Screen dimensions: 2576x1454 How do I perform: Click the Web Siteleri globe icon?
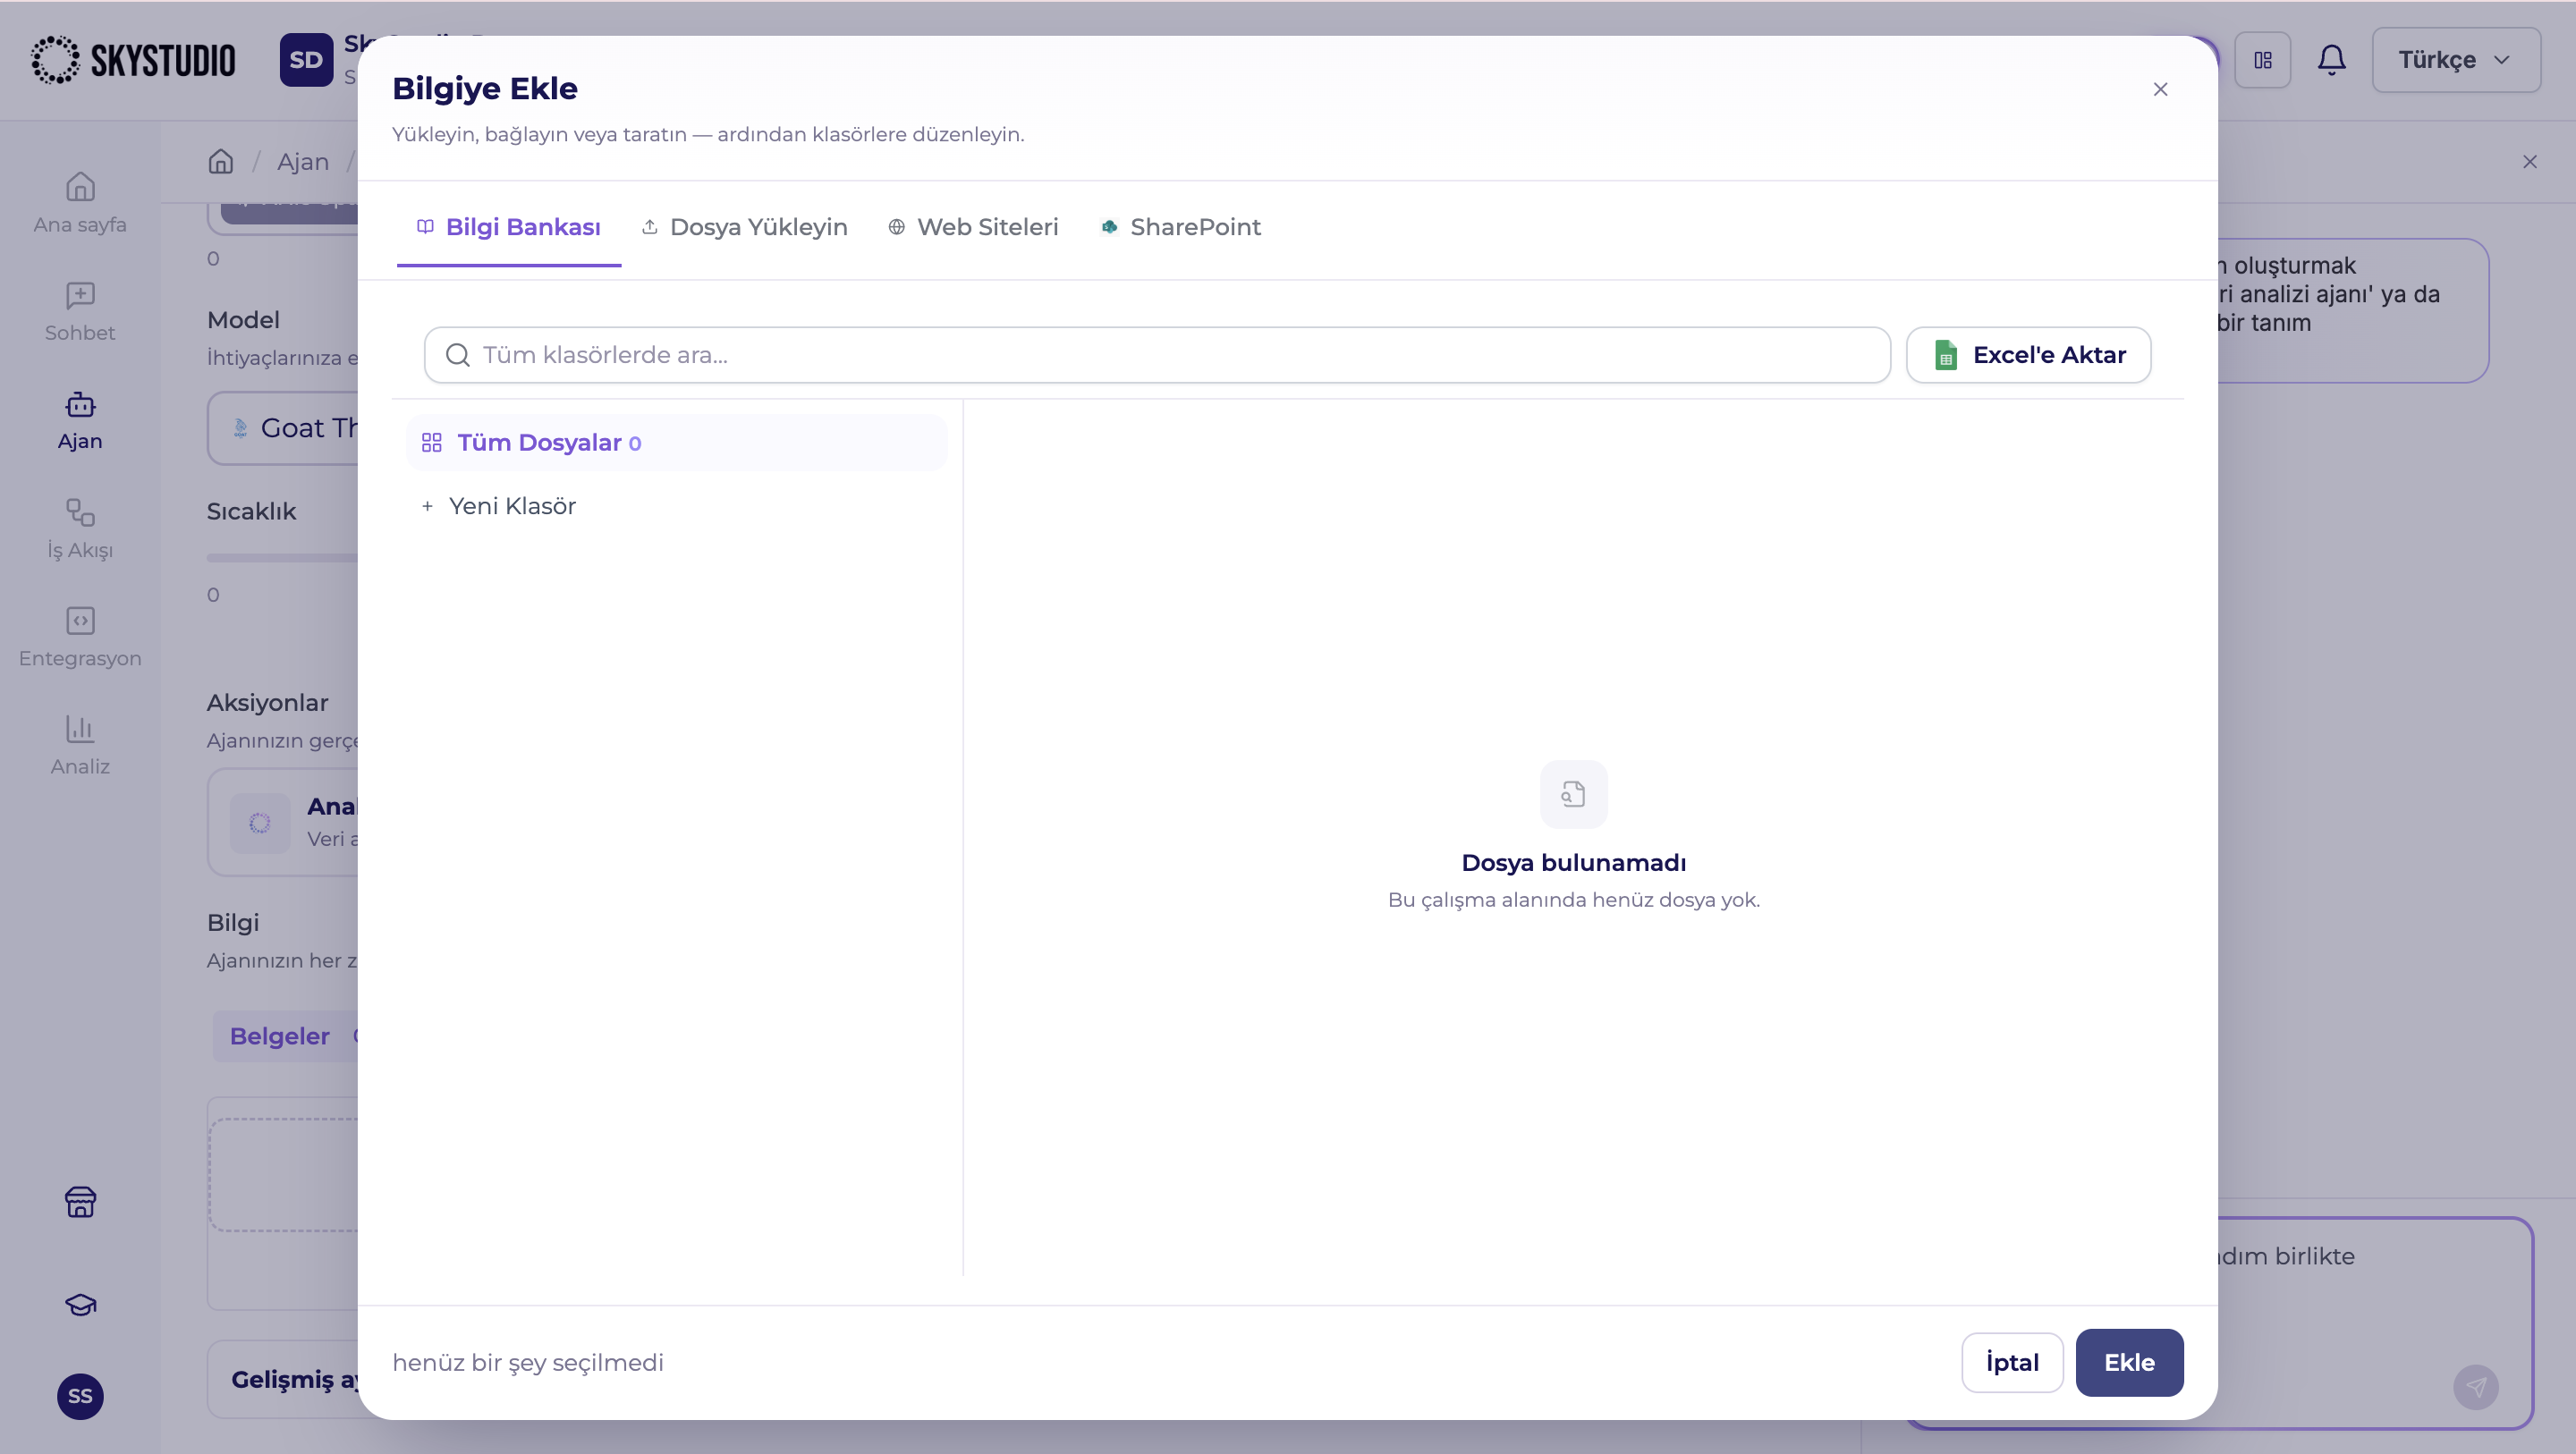tap(897, 227)
